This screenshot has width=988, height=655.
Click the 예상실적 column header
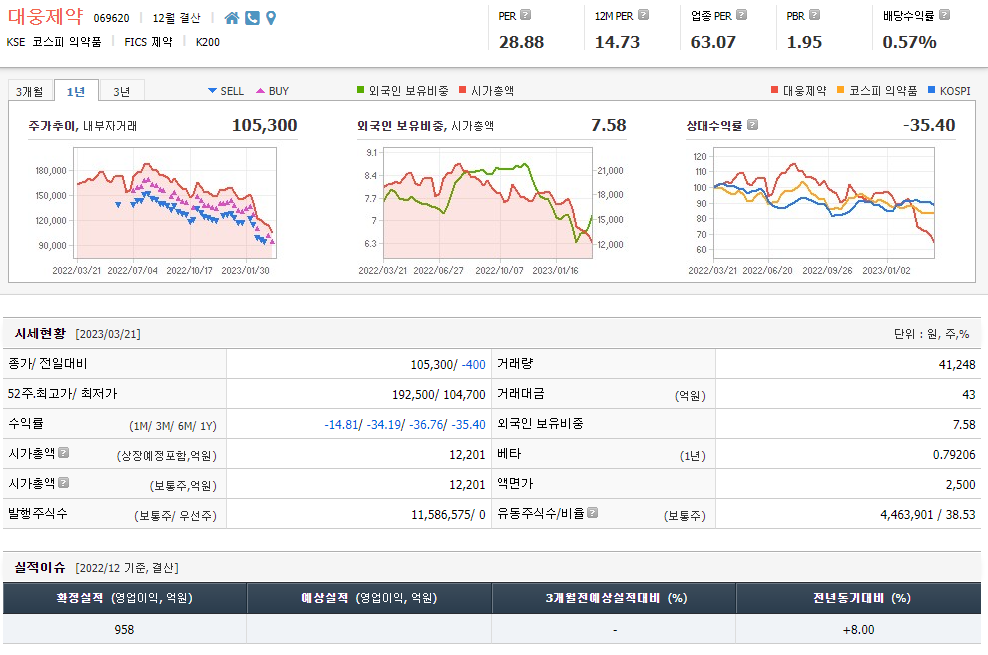369,598
